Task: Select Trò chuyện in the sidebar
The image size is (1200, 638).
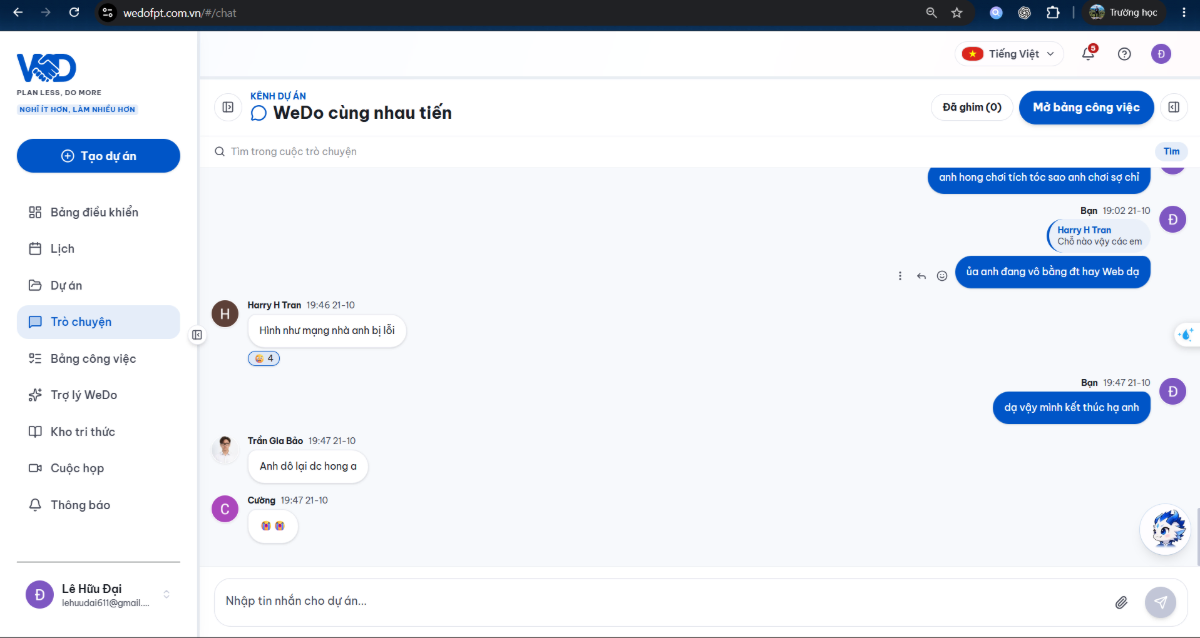Action: tap(98, 322)
